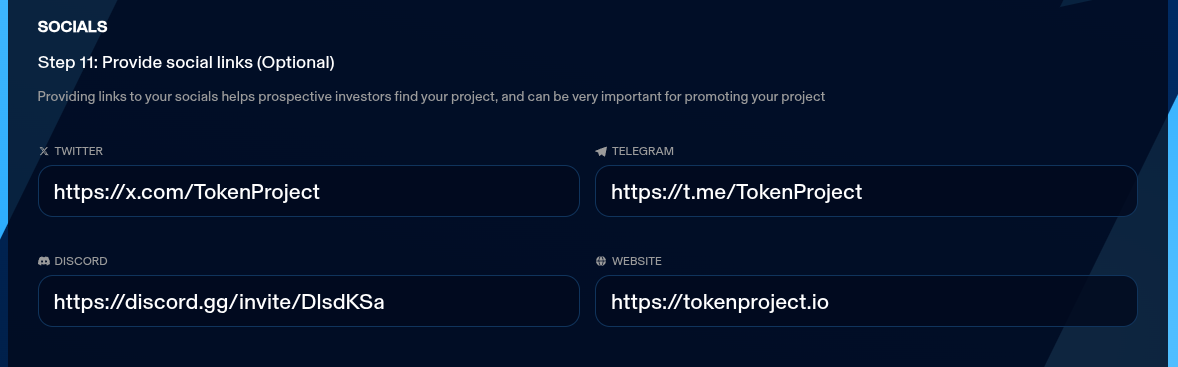Click the X logo icon beside Twitter
This screenshot has height=367, width=1178.
pos(44,151)
